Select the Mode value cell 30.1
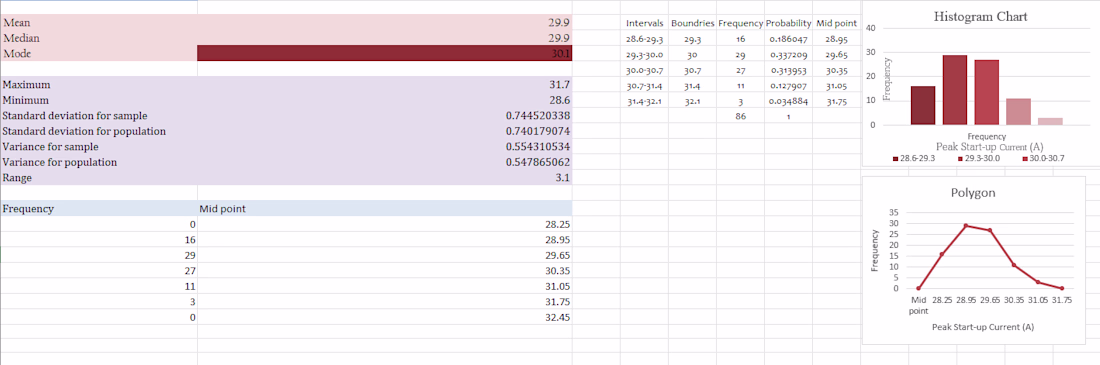 click(384, 53)
